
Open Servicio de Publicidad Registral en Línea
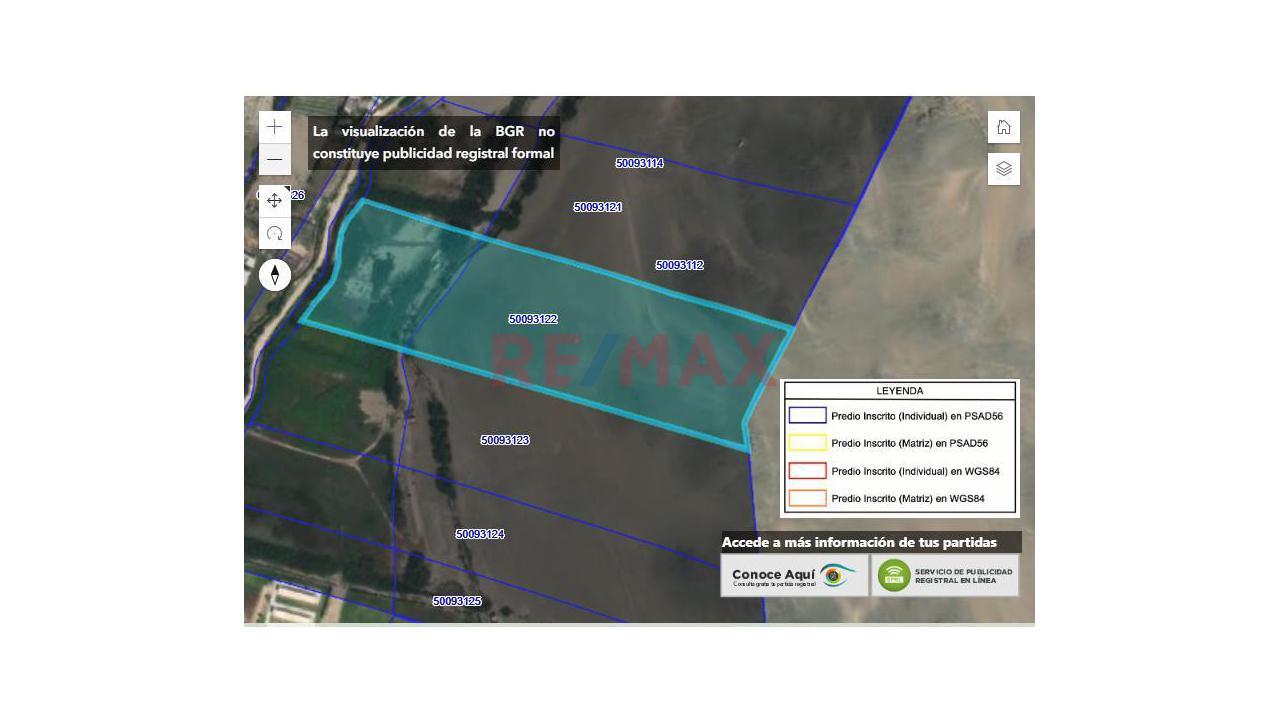tap(945, 575)
